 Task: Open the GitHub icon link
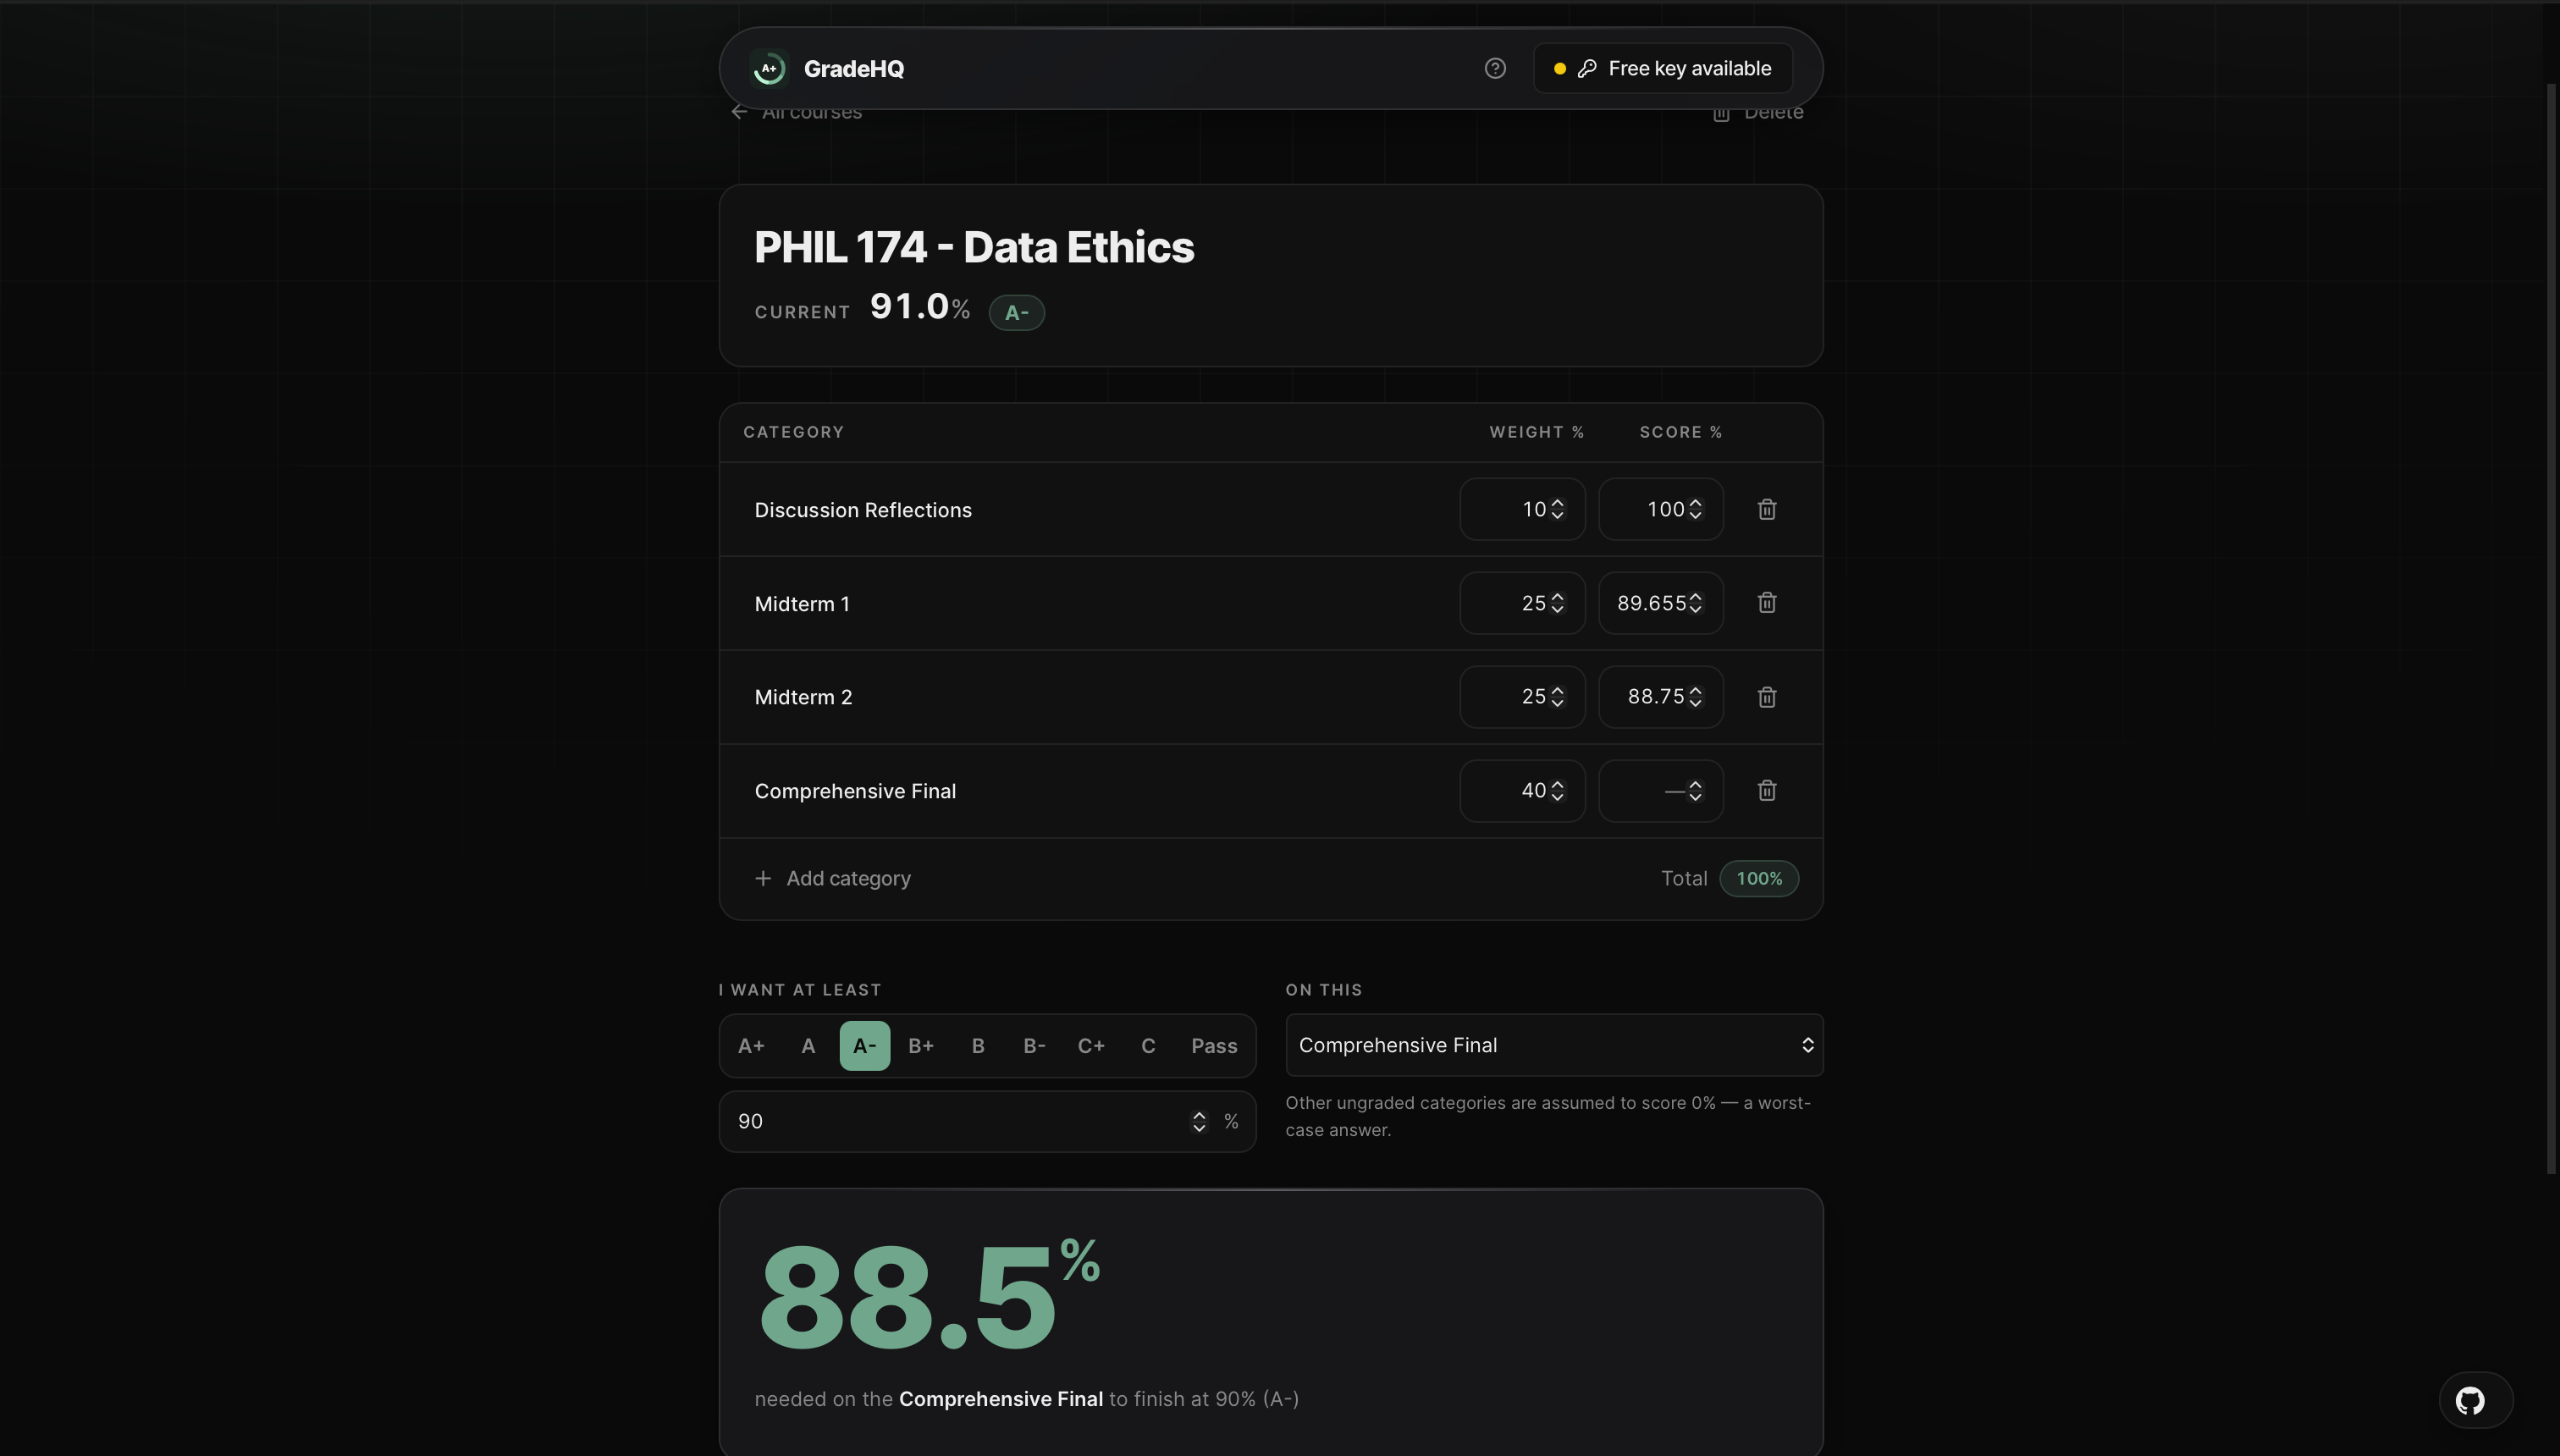2471,1400
